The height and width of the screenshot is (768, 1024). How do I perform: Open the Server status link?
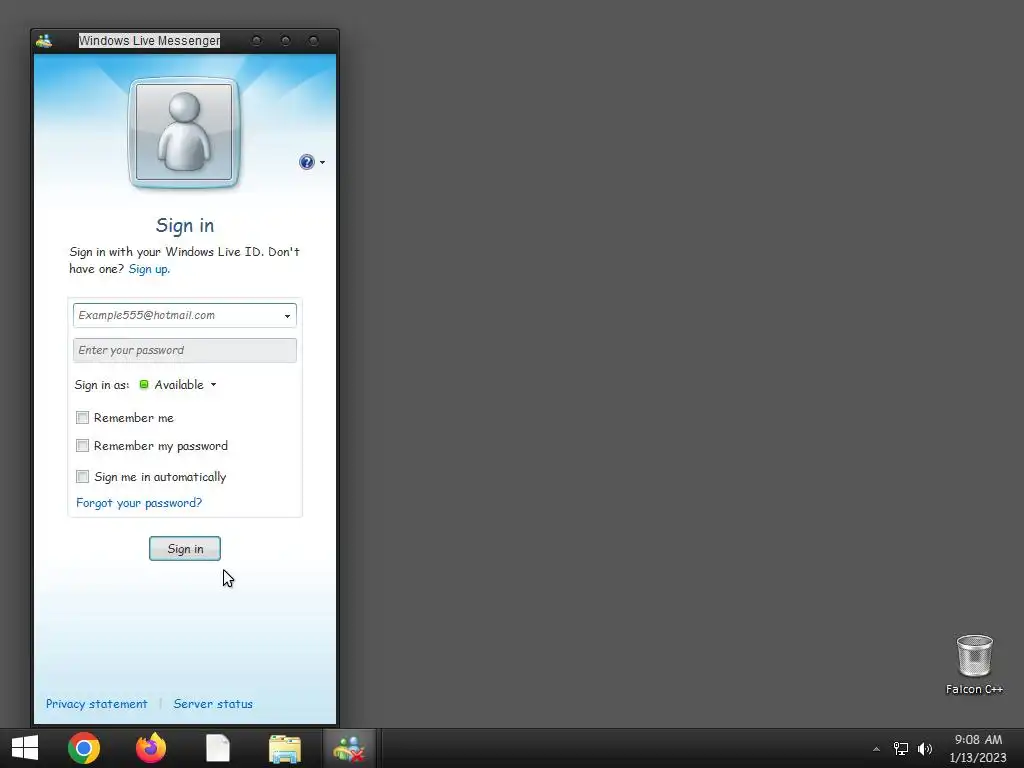(x=213, y=704)
